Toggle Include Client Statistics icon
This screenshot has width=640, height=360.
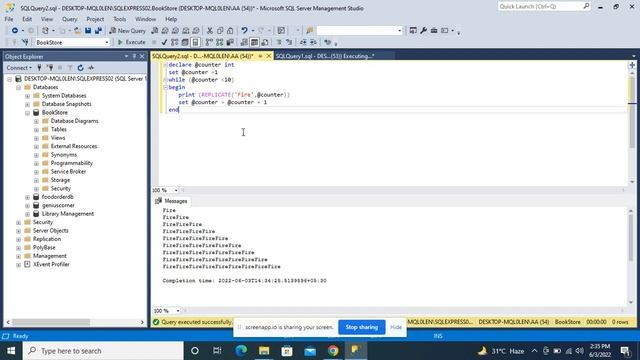coord(230,42)
